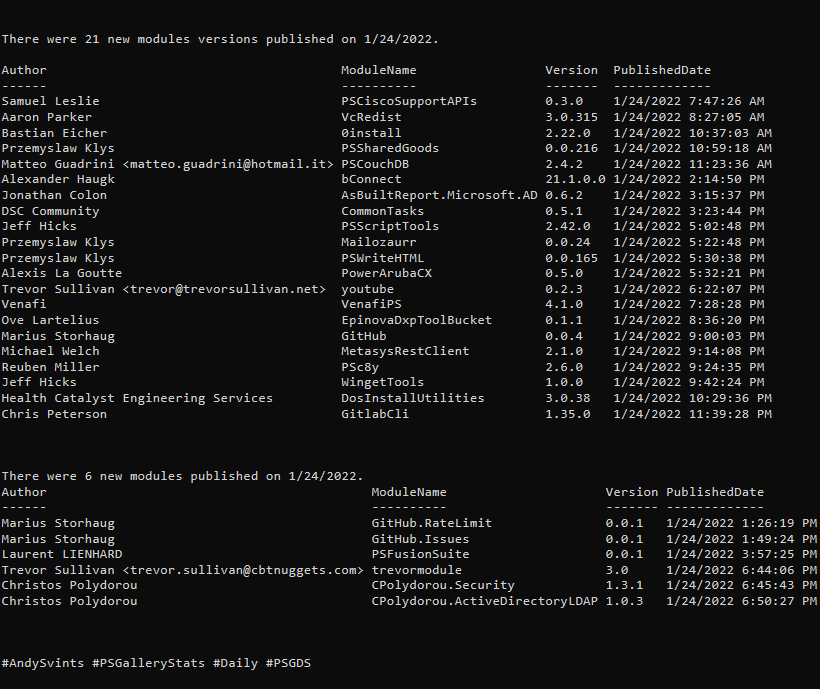Select version 3.0 of trevormodule

pos(617,570)
